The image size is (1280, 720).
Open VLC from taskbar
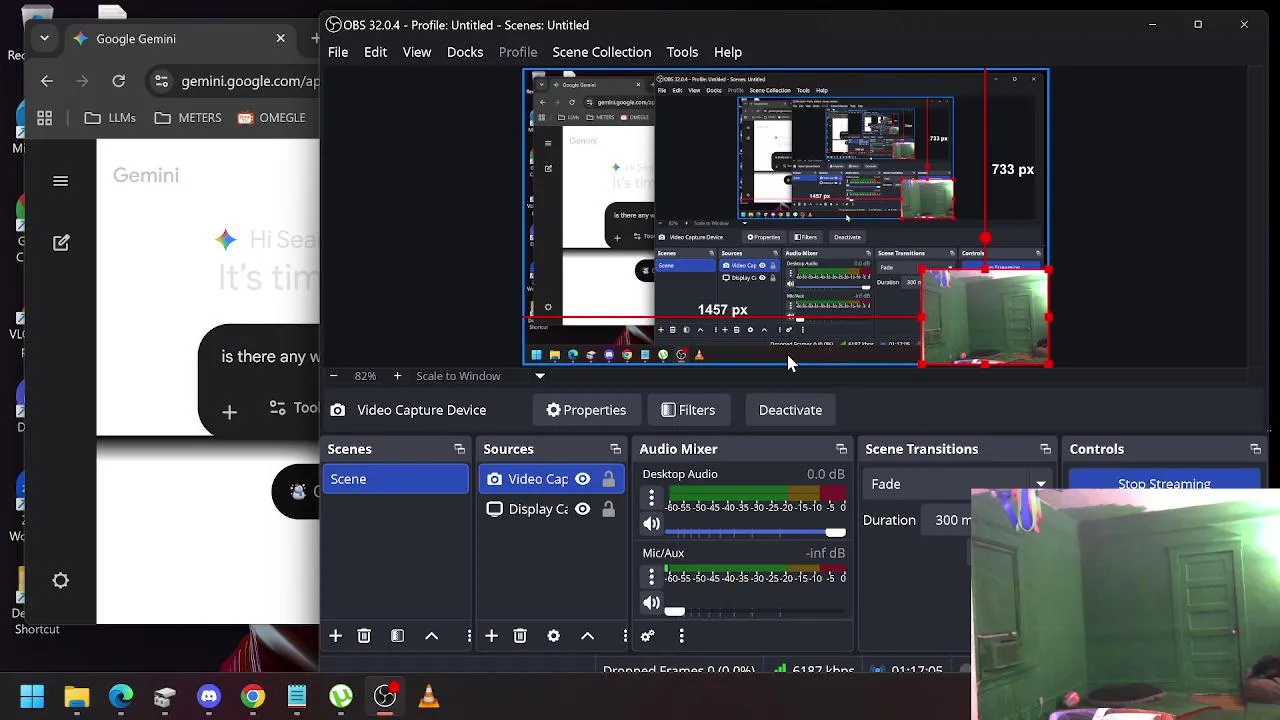pos(429,696)
